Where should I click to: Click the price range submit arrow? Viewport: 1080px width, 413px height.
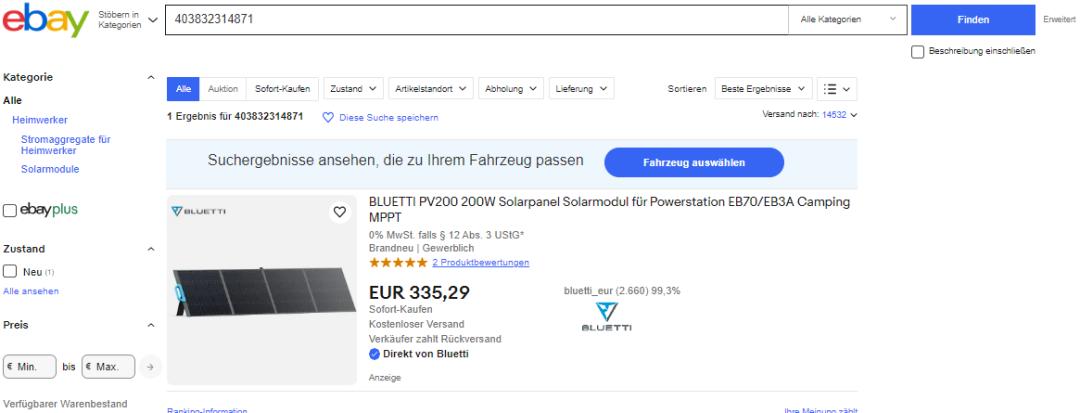pyautogui.click(x=149, y=367)
